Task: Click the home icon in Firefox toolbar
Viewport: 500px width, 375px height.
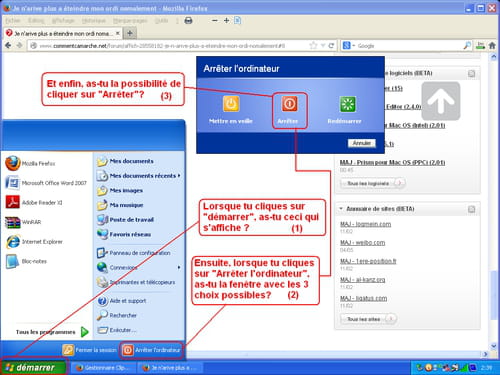Action: coord(492,46)
